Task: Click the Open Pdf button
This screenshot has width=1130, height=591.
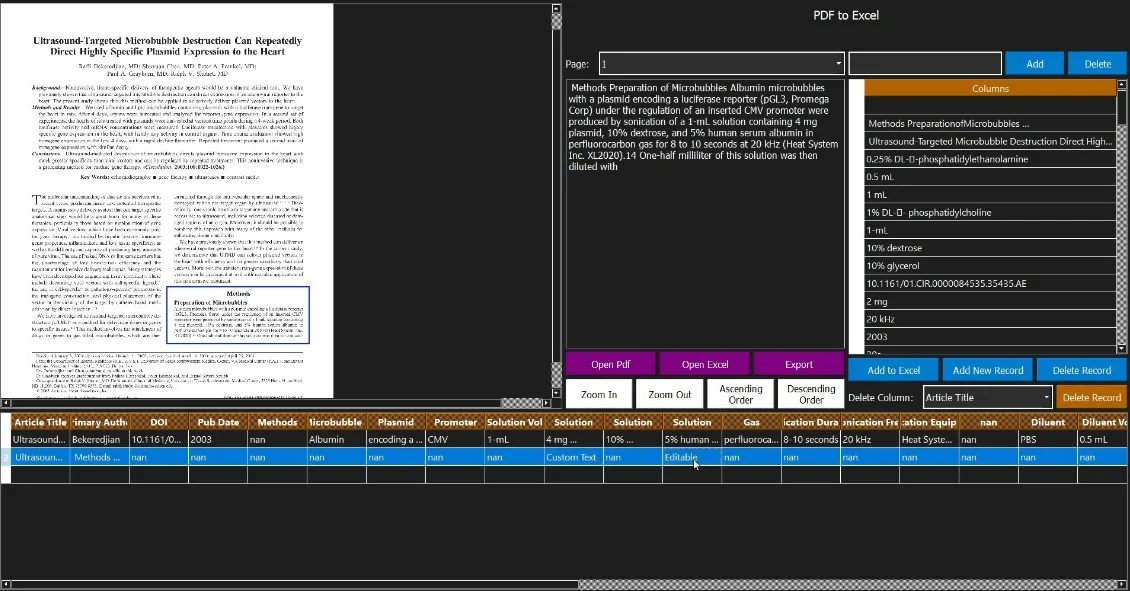Action: (x=610, y=364)
